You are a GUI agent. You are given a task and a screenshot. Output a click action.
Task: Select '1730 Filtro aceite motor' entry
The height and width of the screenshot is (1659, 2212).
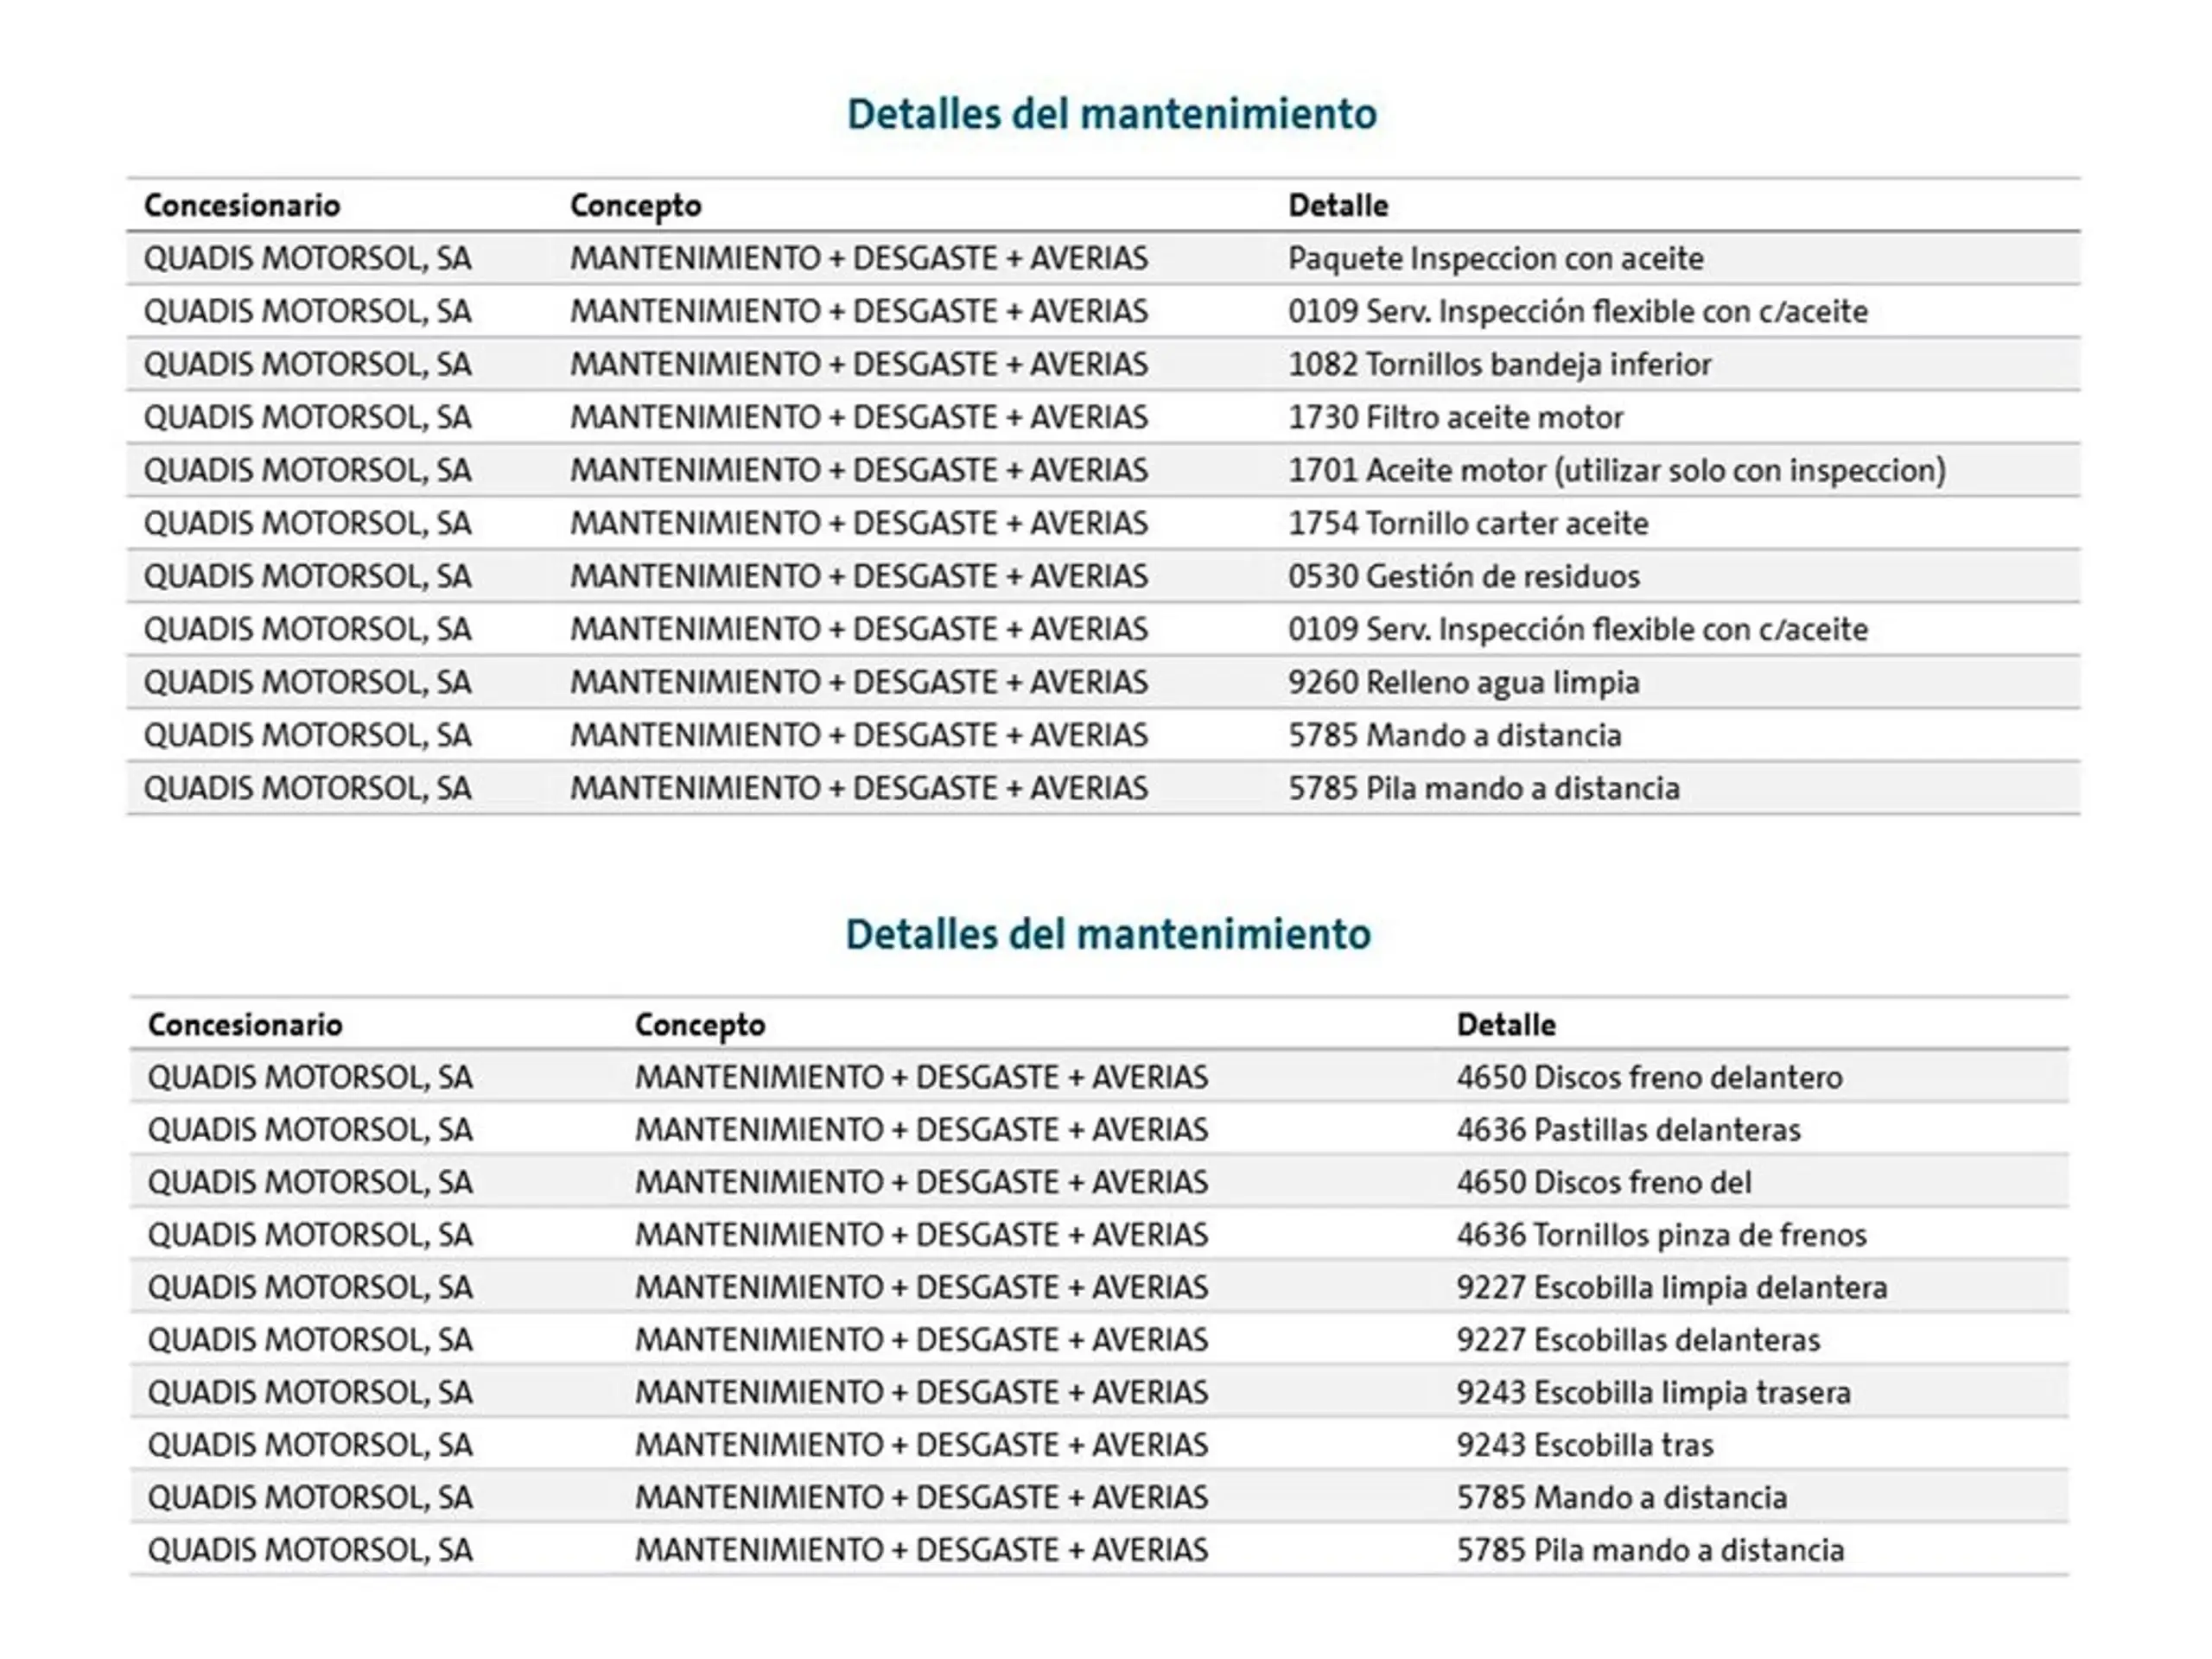[x=1455, y=417]
